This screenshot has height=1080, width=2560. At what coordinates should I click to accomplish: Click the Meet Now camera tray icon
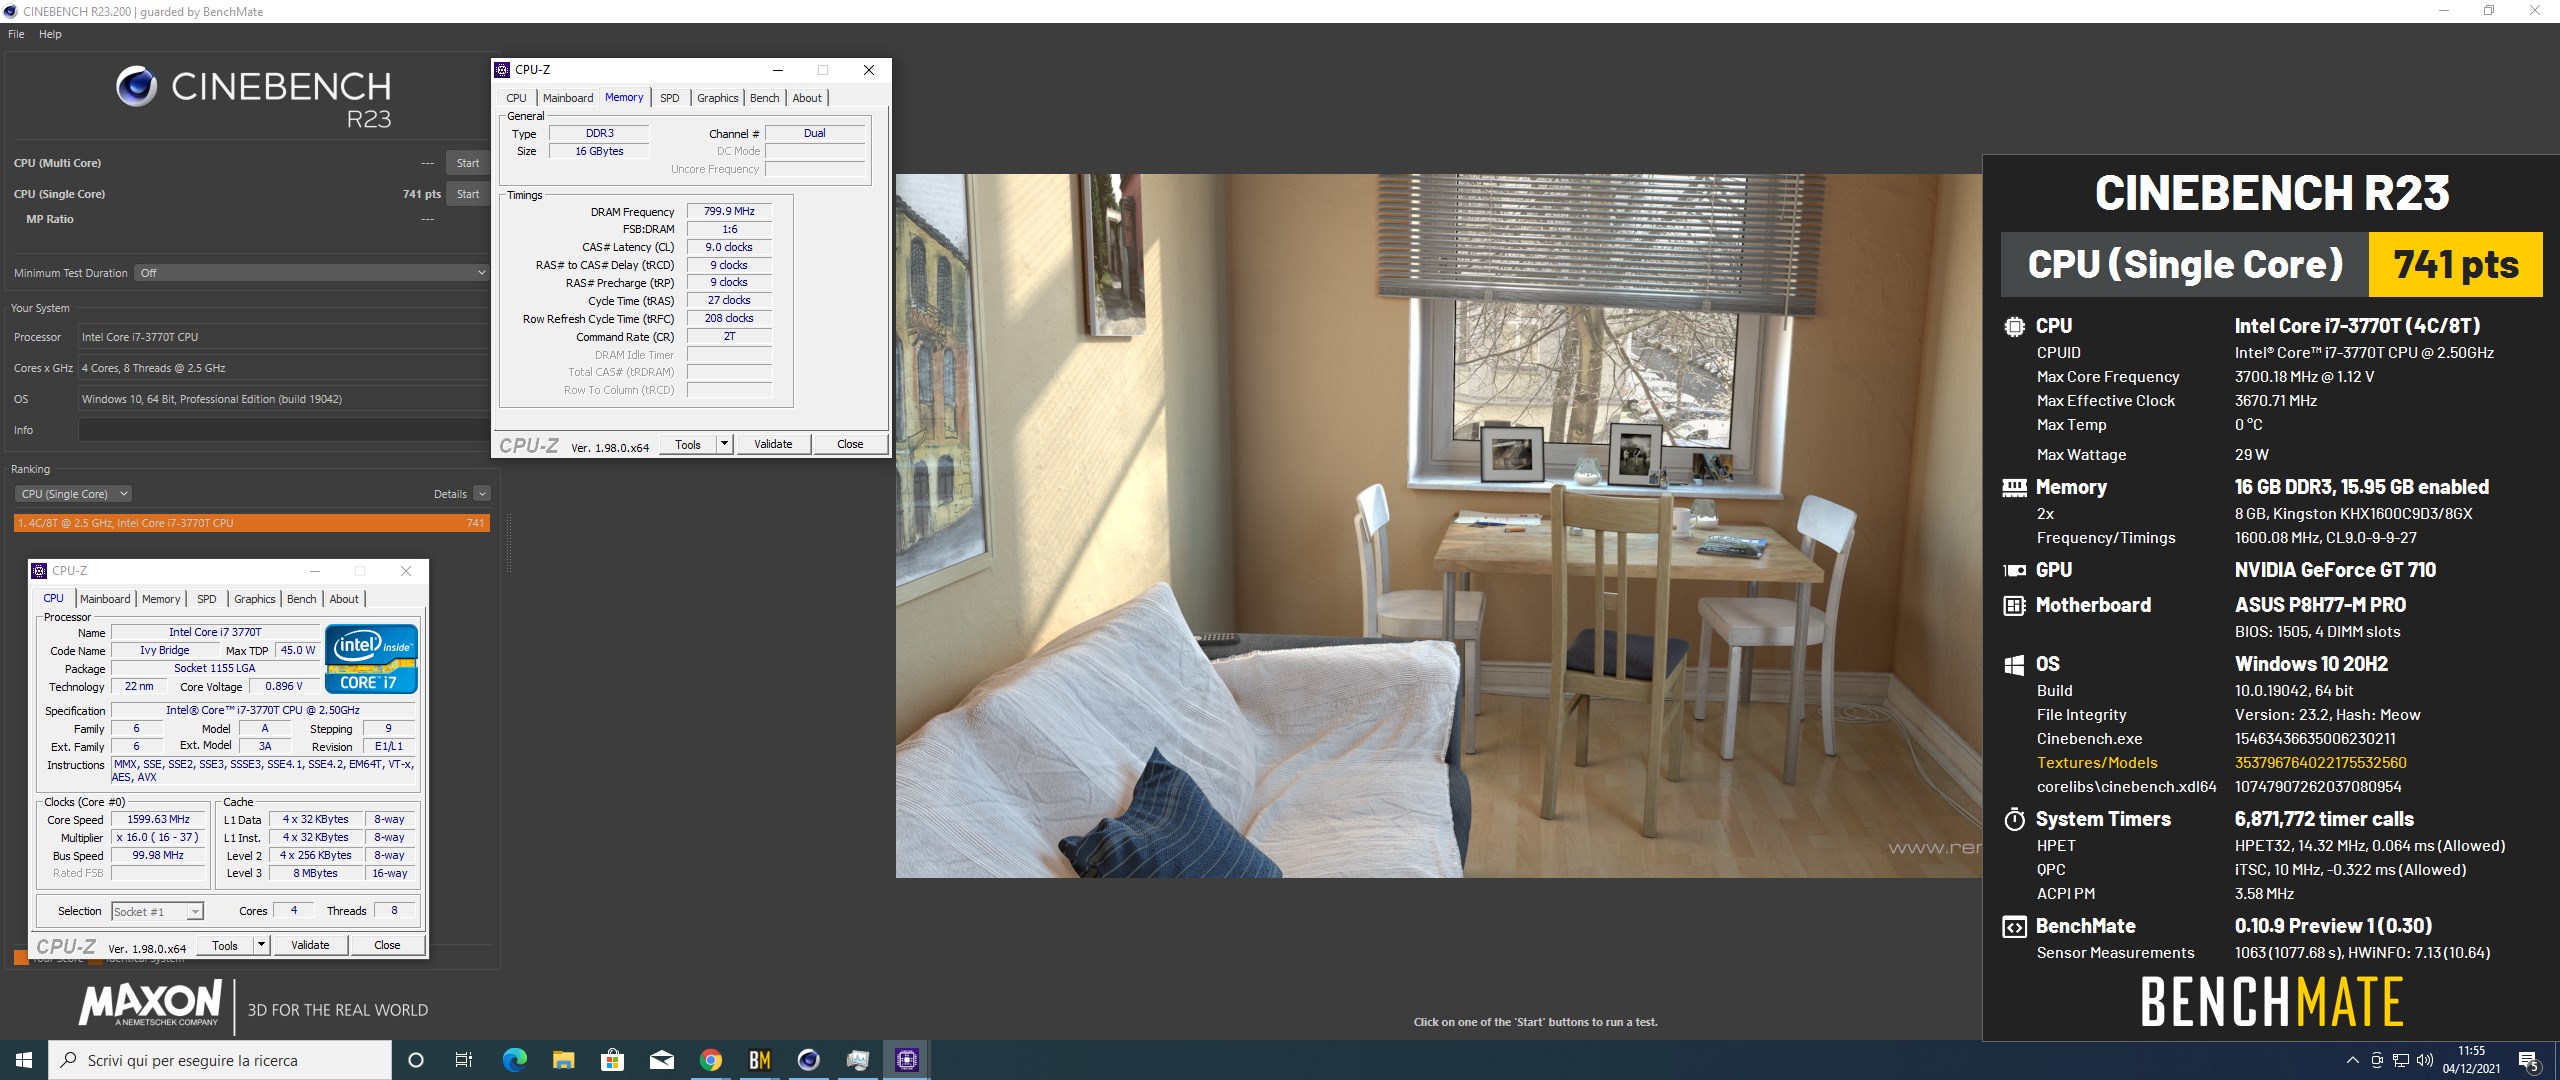(x=2377, y=1060)
